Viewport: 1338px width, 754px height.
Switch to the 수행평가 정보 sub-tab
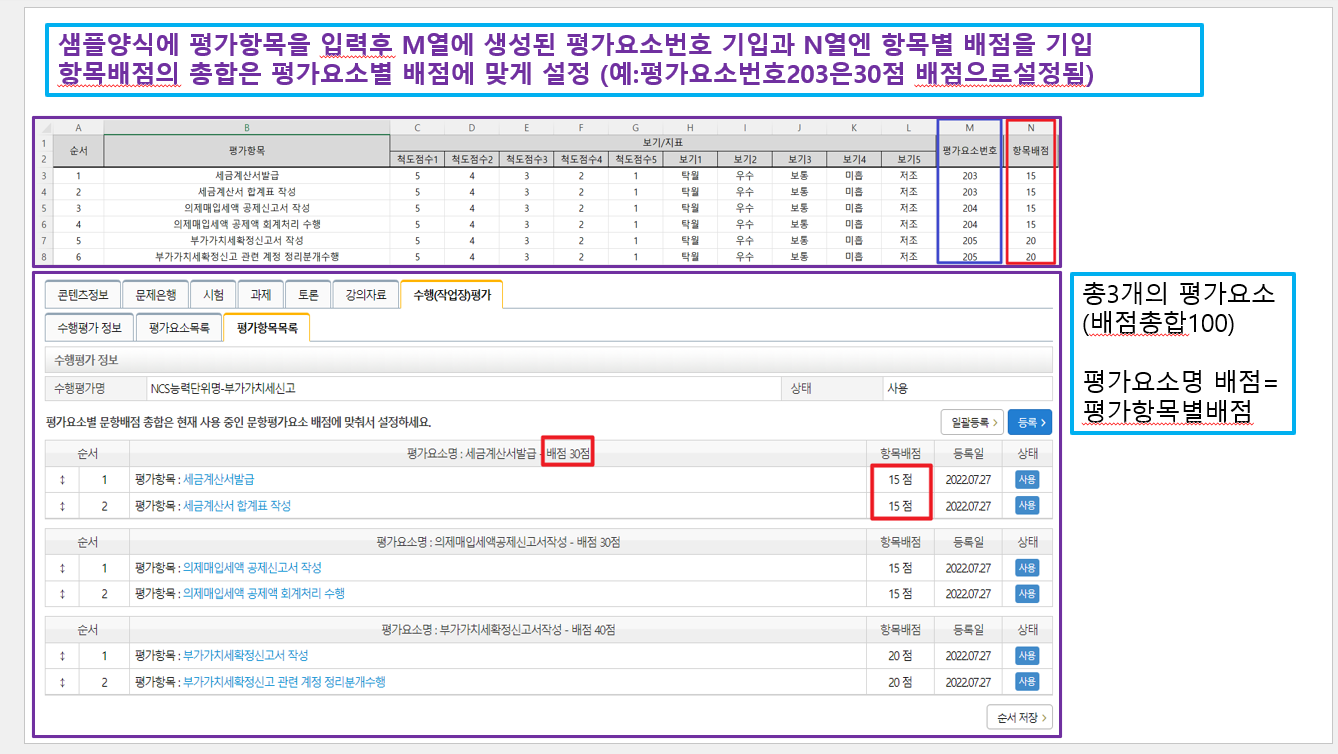click(x=89, y=327)
